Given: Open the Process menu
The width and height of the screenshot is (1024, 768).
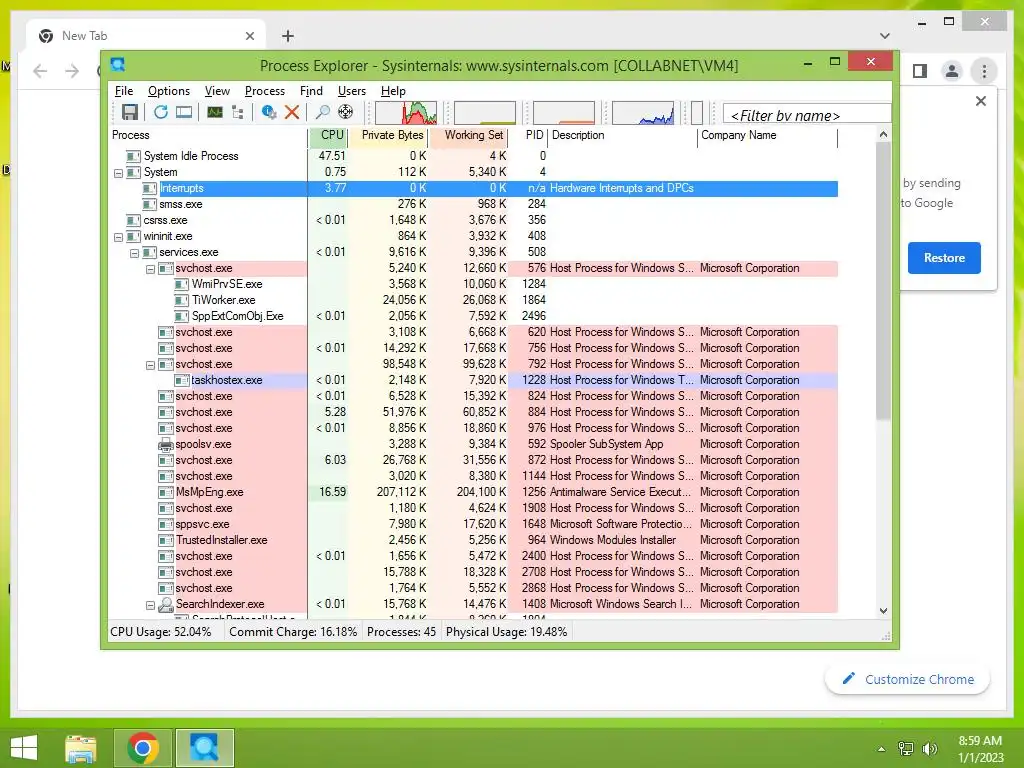Looking at the screenshot, I should pyautogui.click(x=264, y=91).
